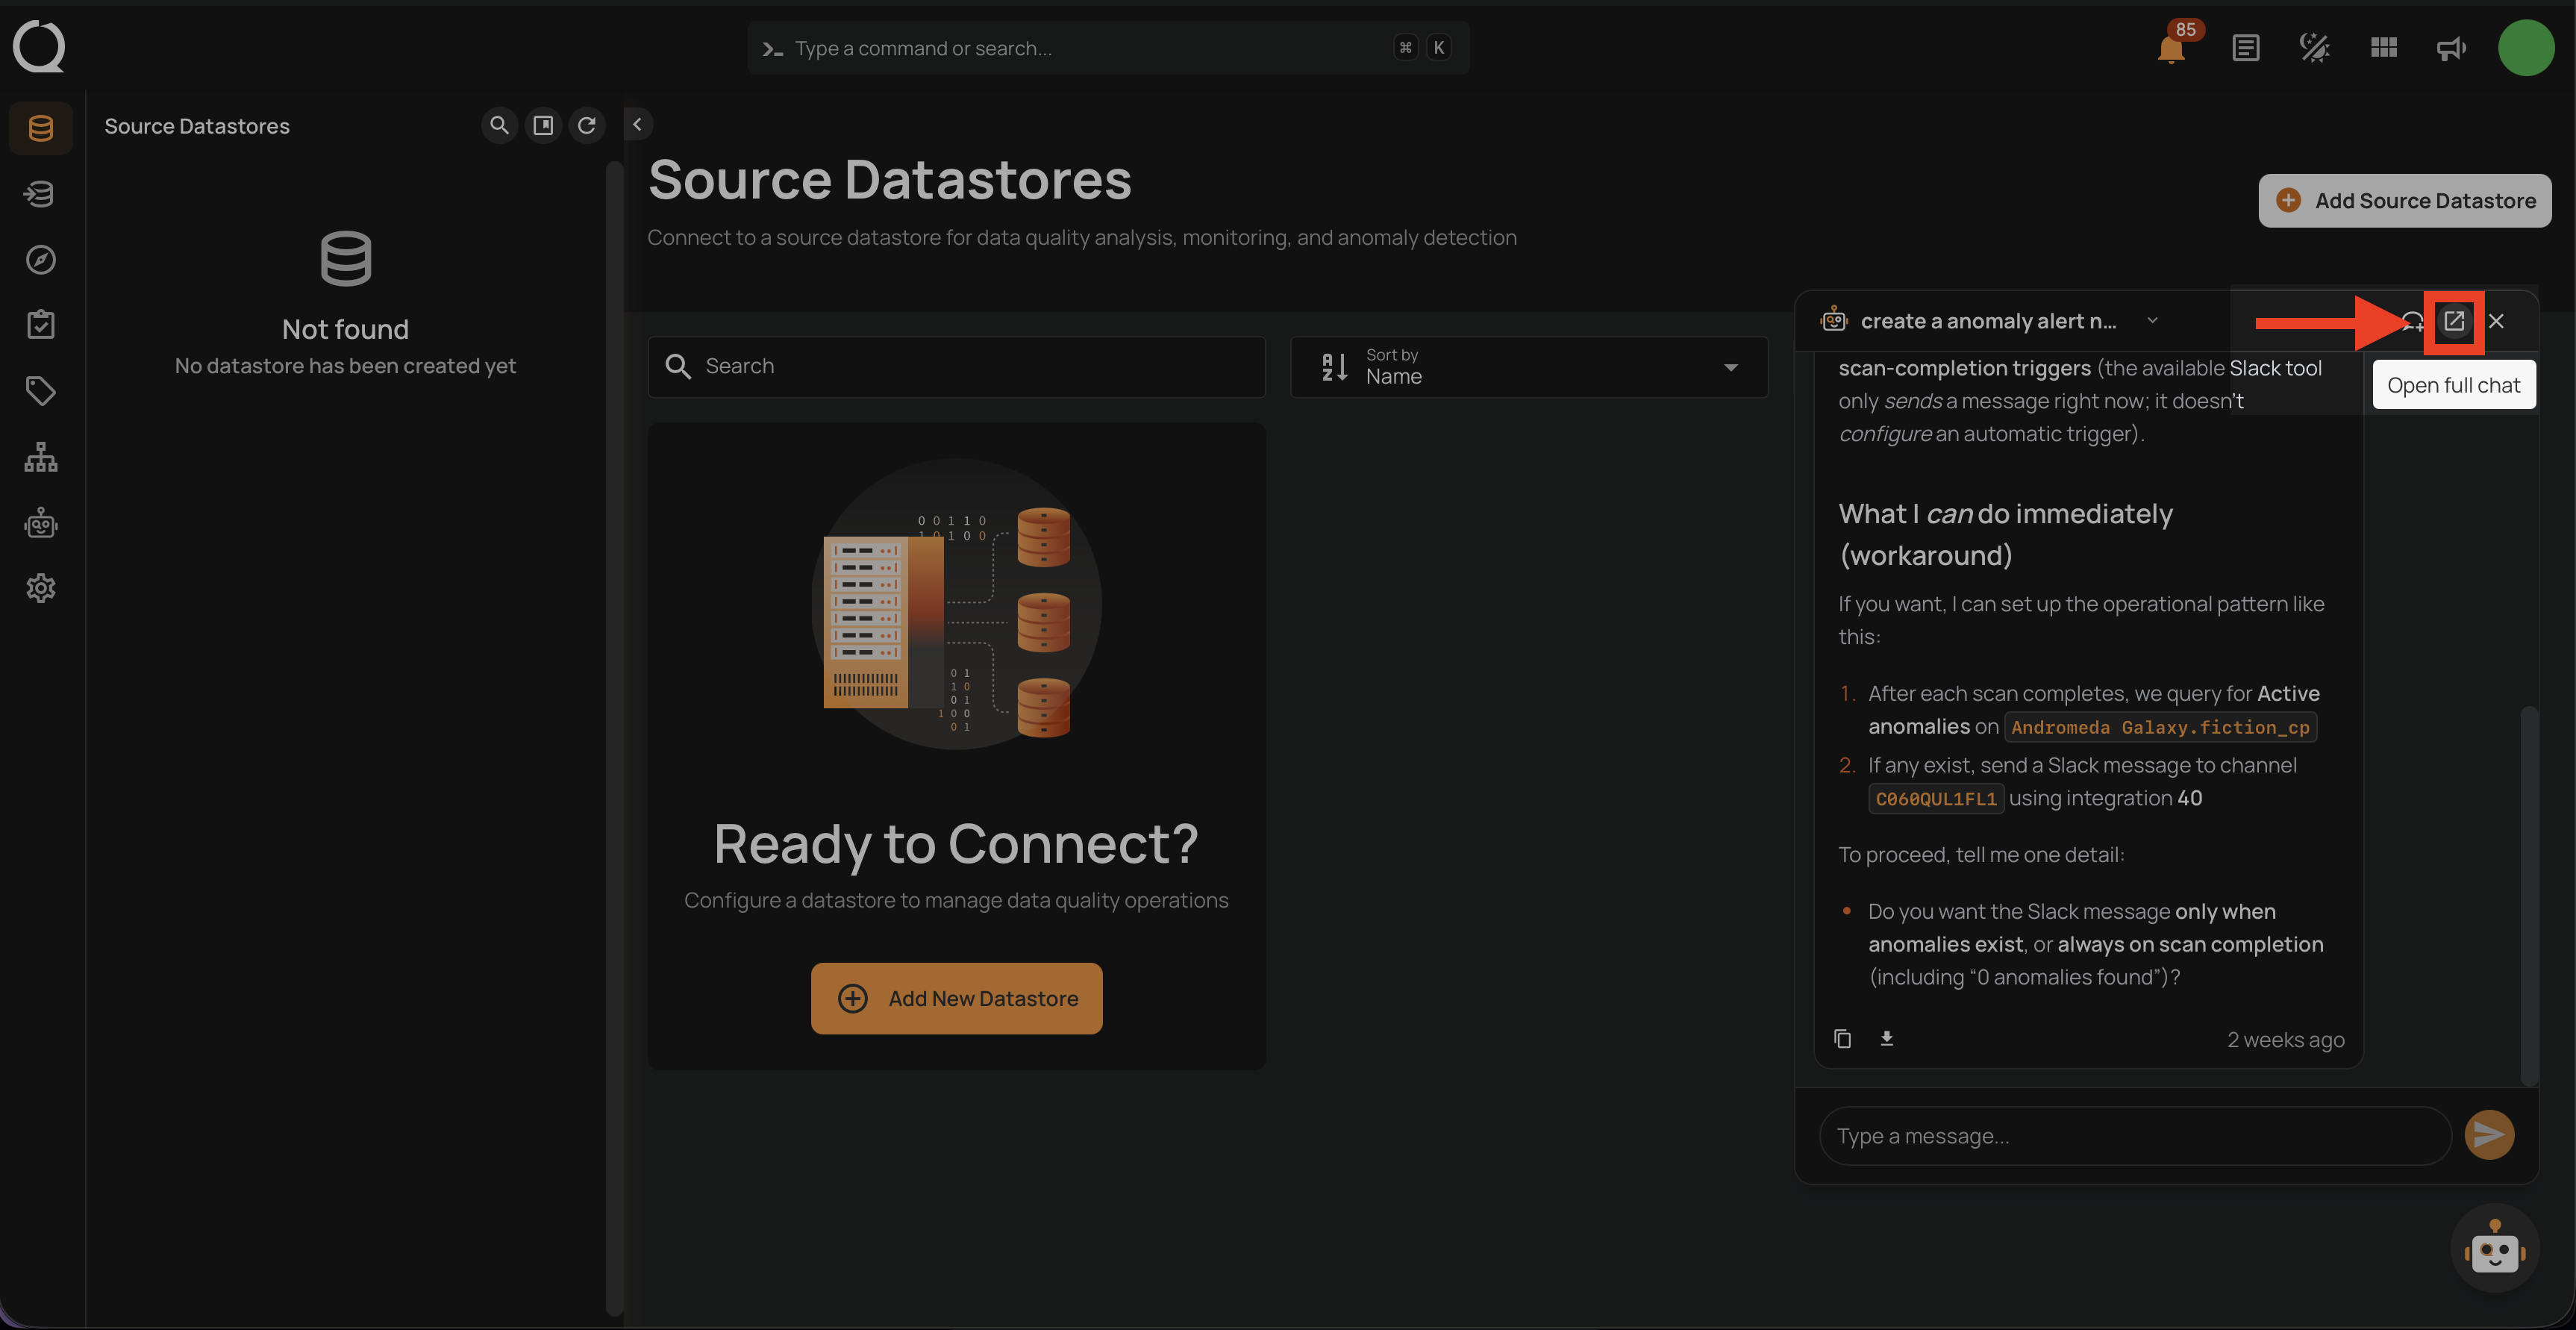Image resolution: width=2576 pixels, height=1330 pixels.
Task: Open the Tags icon in sidebar
Action: (41, 391)
